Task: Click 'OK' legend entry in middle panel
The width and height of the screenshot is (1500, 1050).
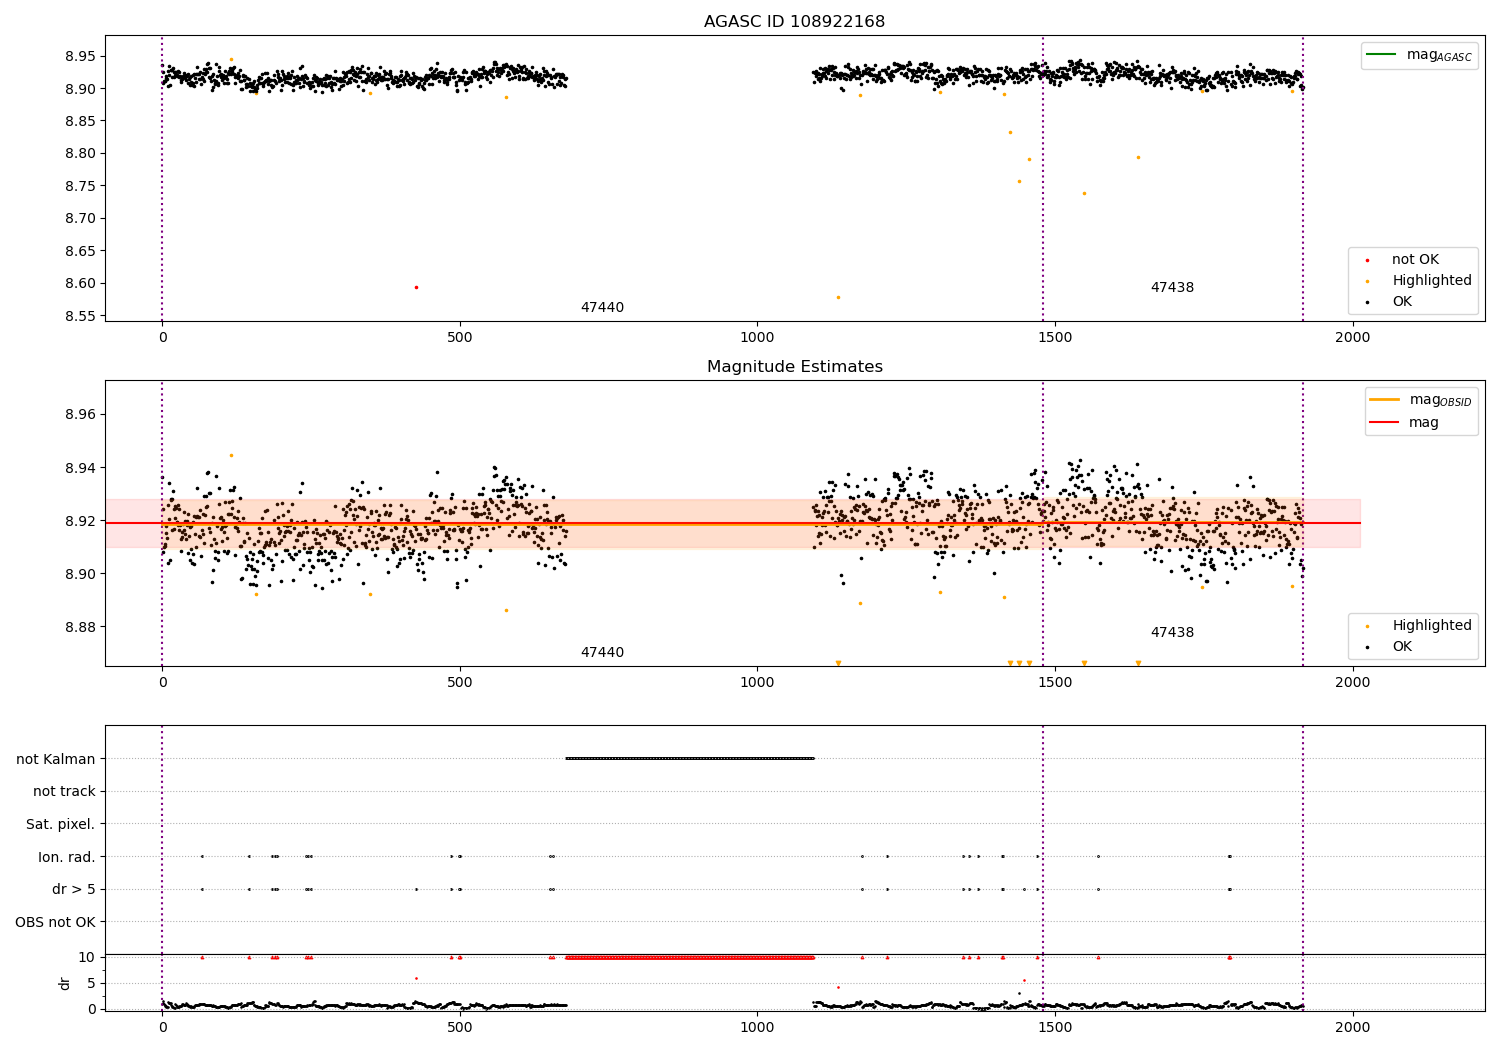Action: coord(1402,647)
